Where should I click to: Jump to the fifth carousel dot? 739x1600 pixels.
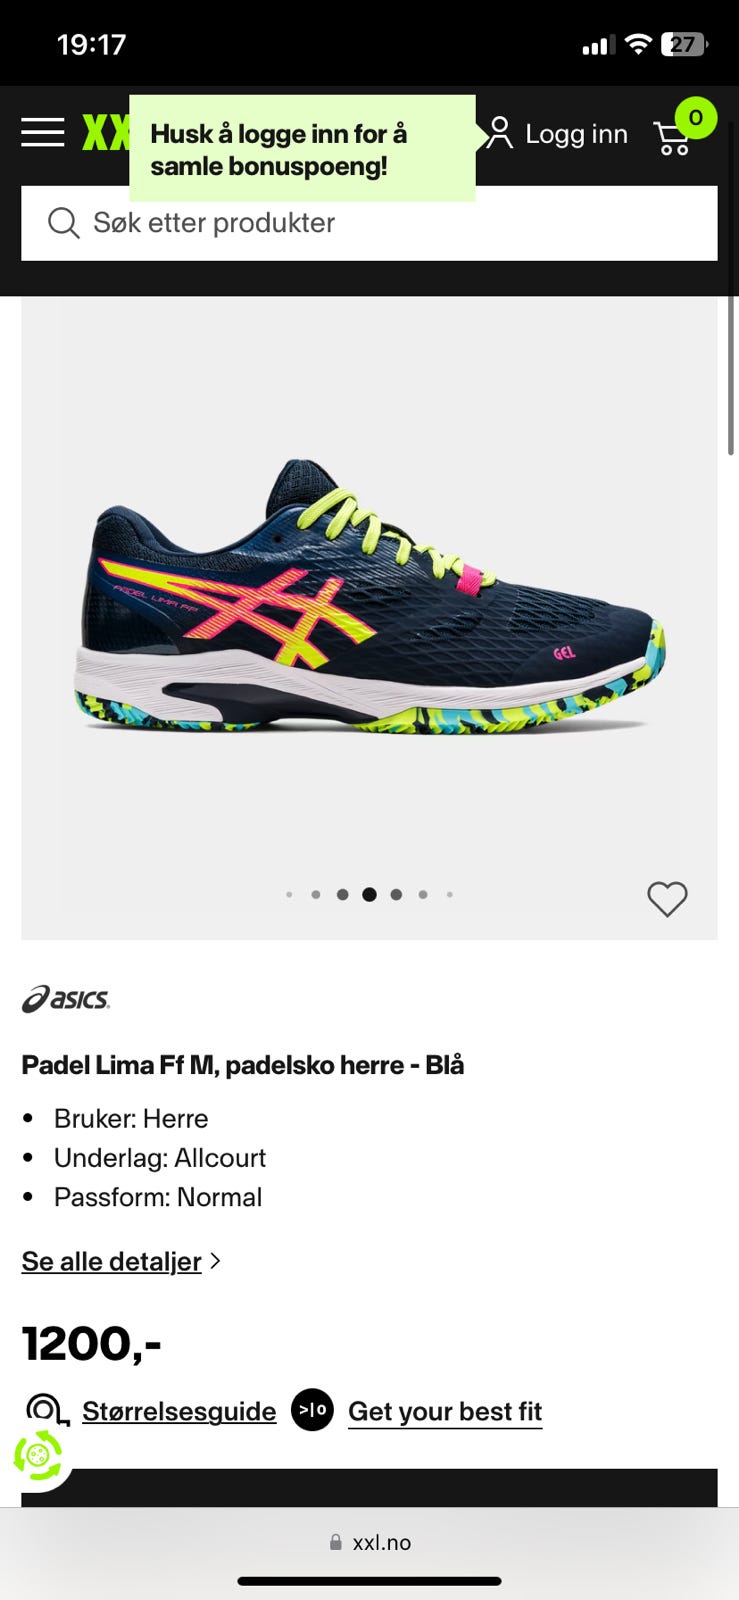point(396,895)
